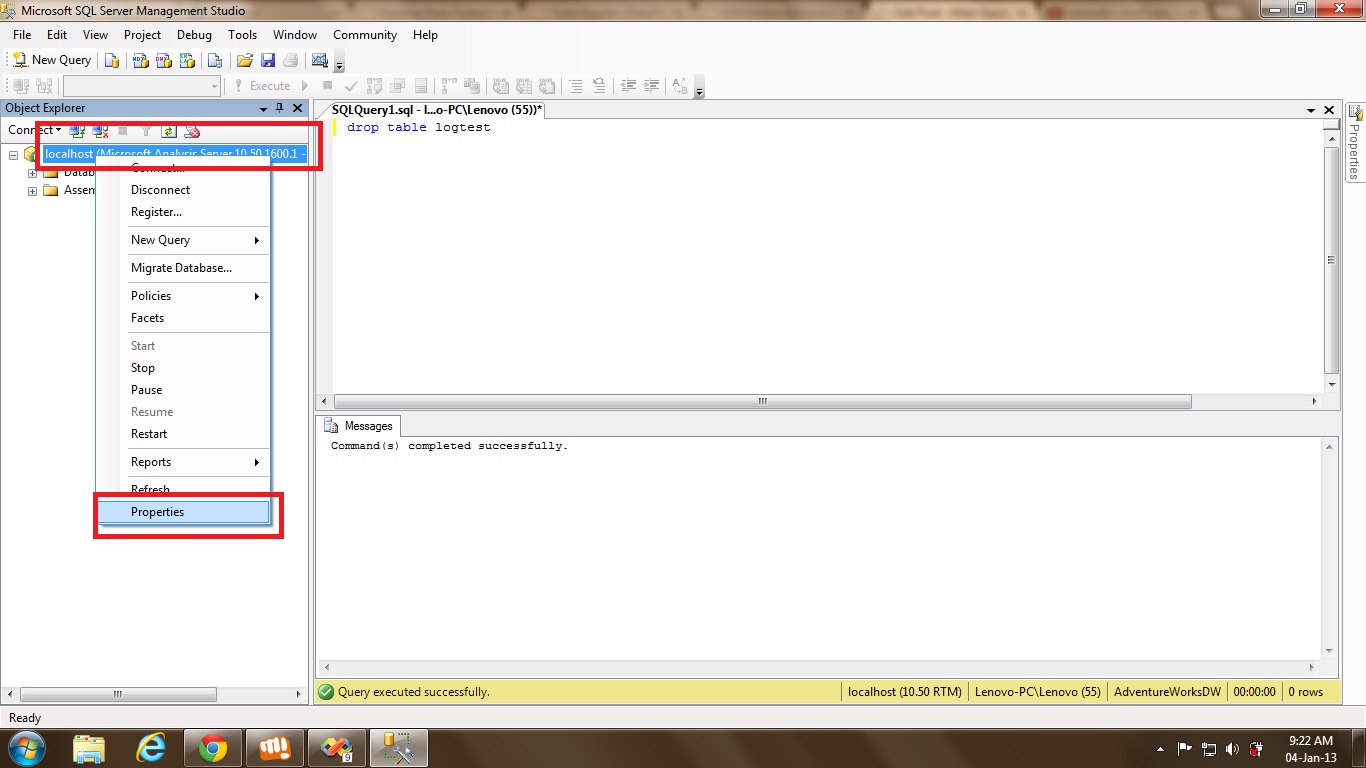The width and height of the screenshot is (1366, 768).
Task: Click the Refresh icon in Object Explorer
Action: coord(169,130)
